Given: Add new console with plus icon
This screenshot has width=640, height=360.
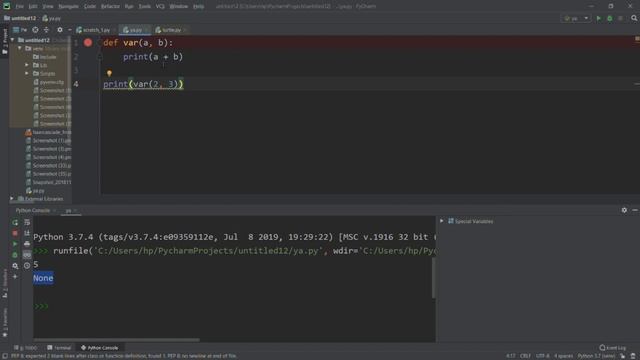Looking at the screenshot, I should 15,277.
